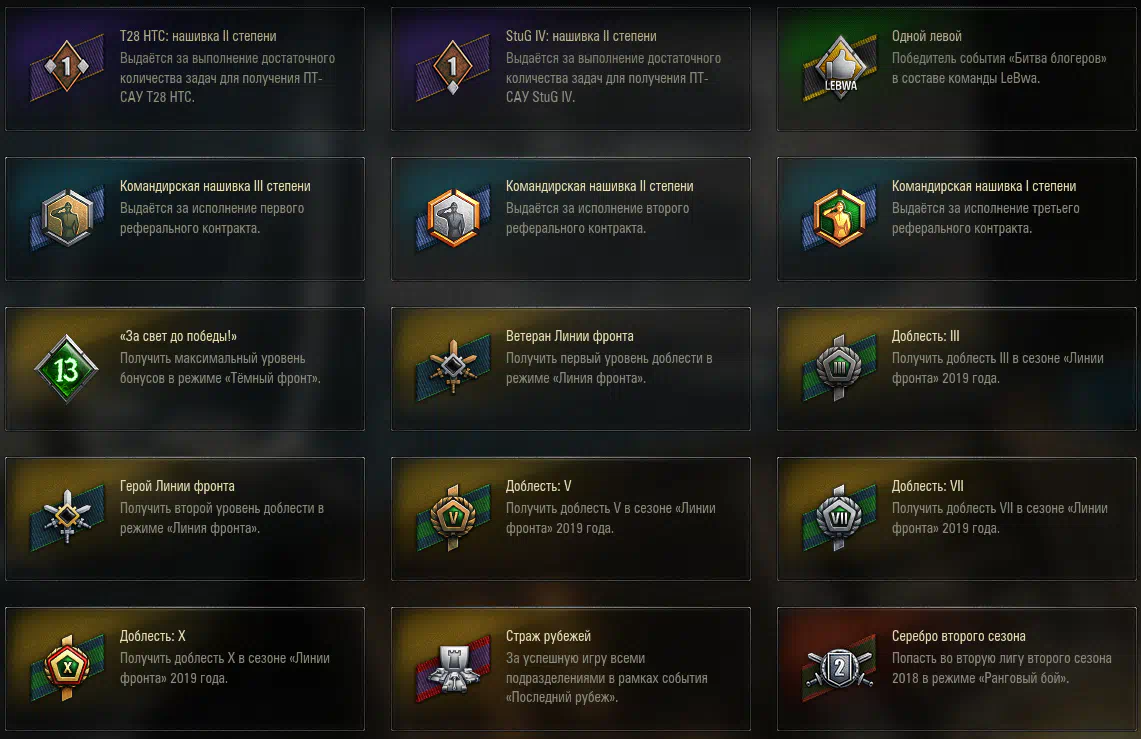This screenshot has height=739, width=1141.
Task: Click the Доблесть: V medal icon
Action: 453,518
